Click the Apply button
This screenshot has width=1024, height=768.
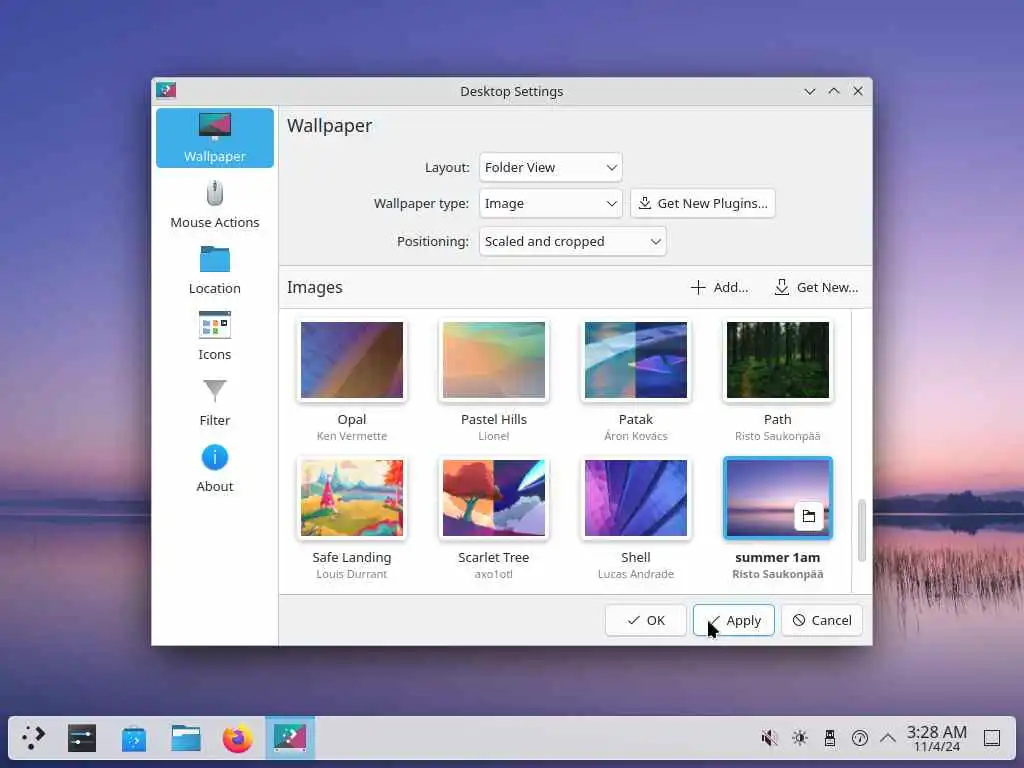click(733, 620)
